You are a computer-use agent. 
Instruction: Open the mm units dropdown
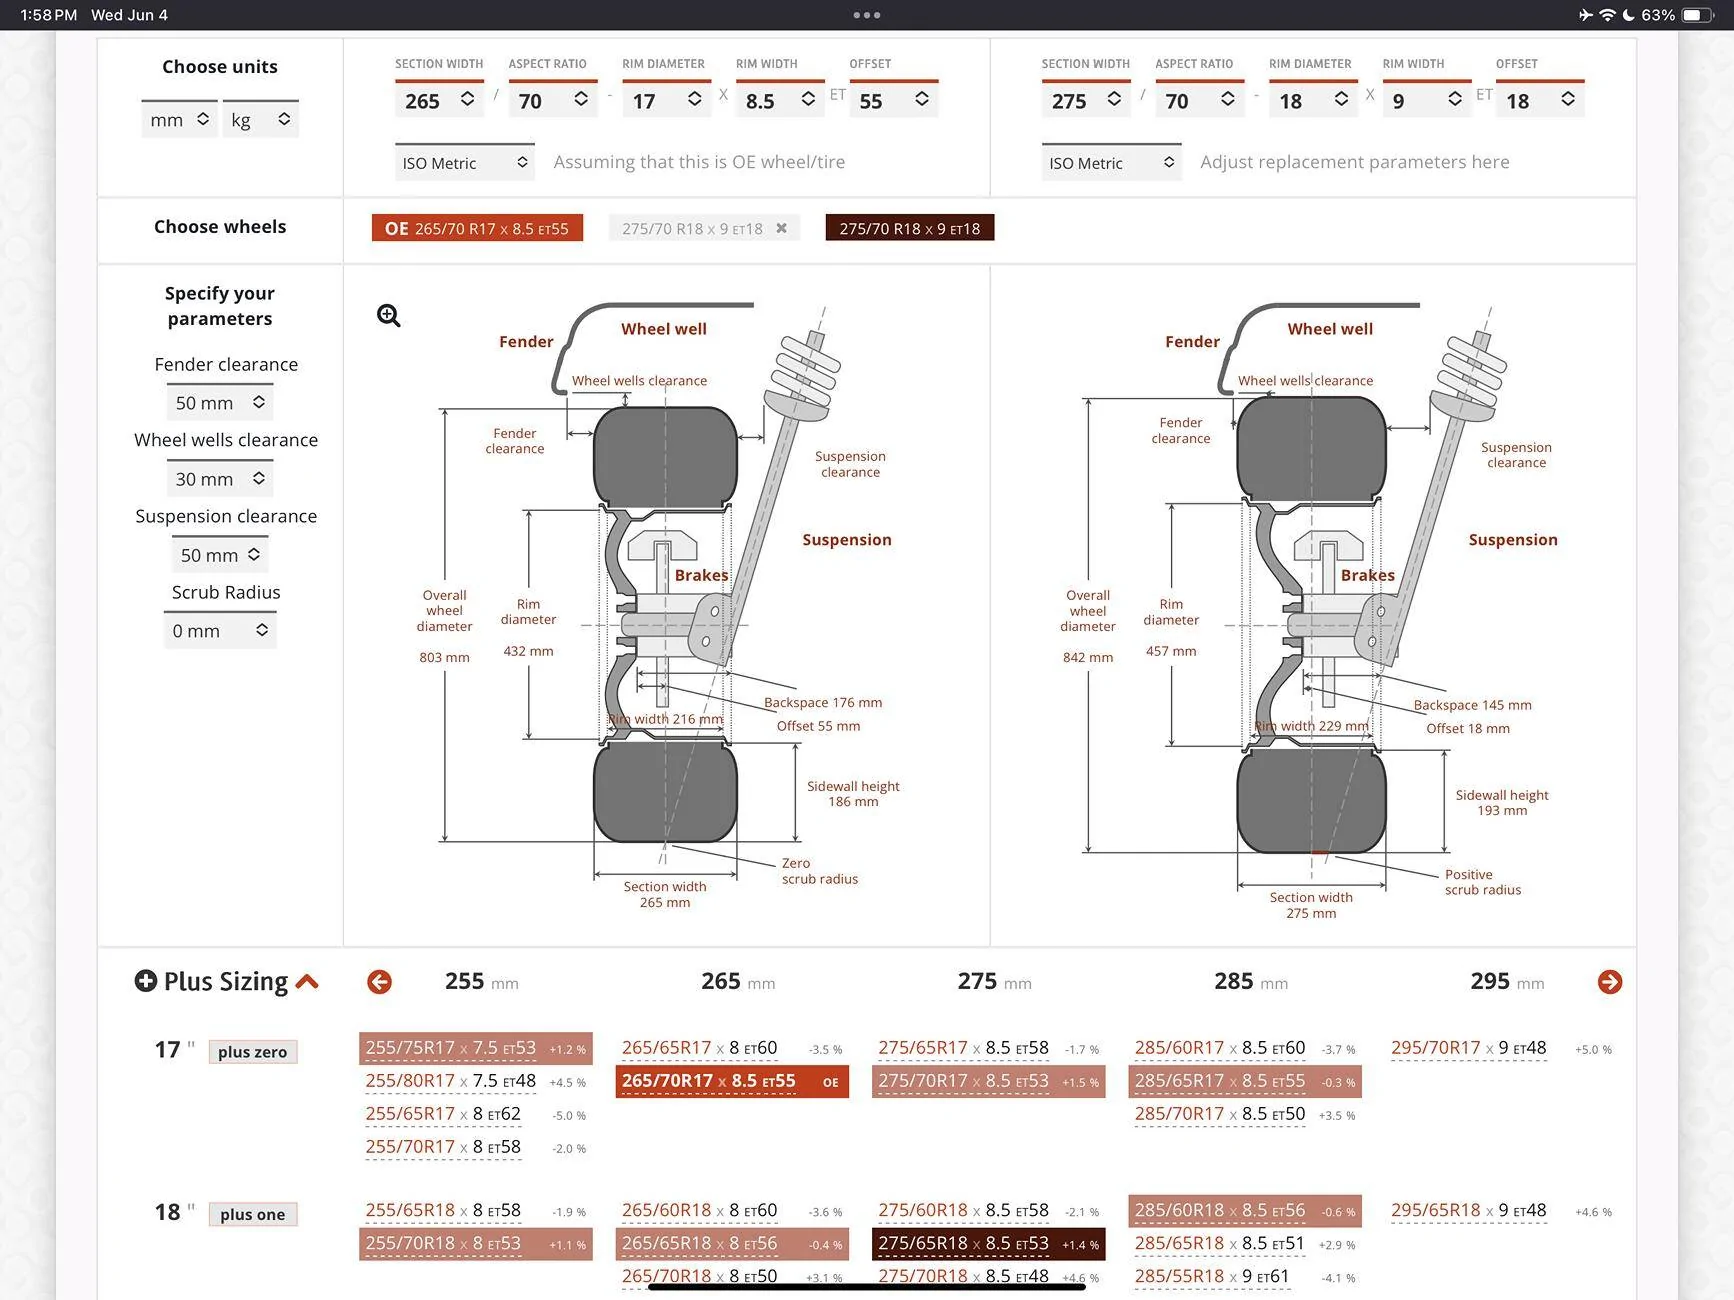179,120
